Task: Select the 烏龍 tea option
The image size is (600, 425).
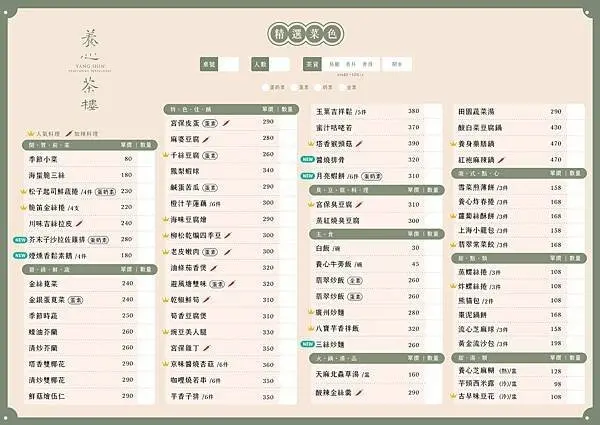Action: [x=335, y=64]
